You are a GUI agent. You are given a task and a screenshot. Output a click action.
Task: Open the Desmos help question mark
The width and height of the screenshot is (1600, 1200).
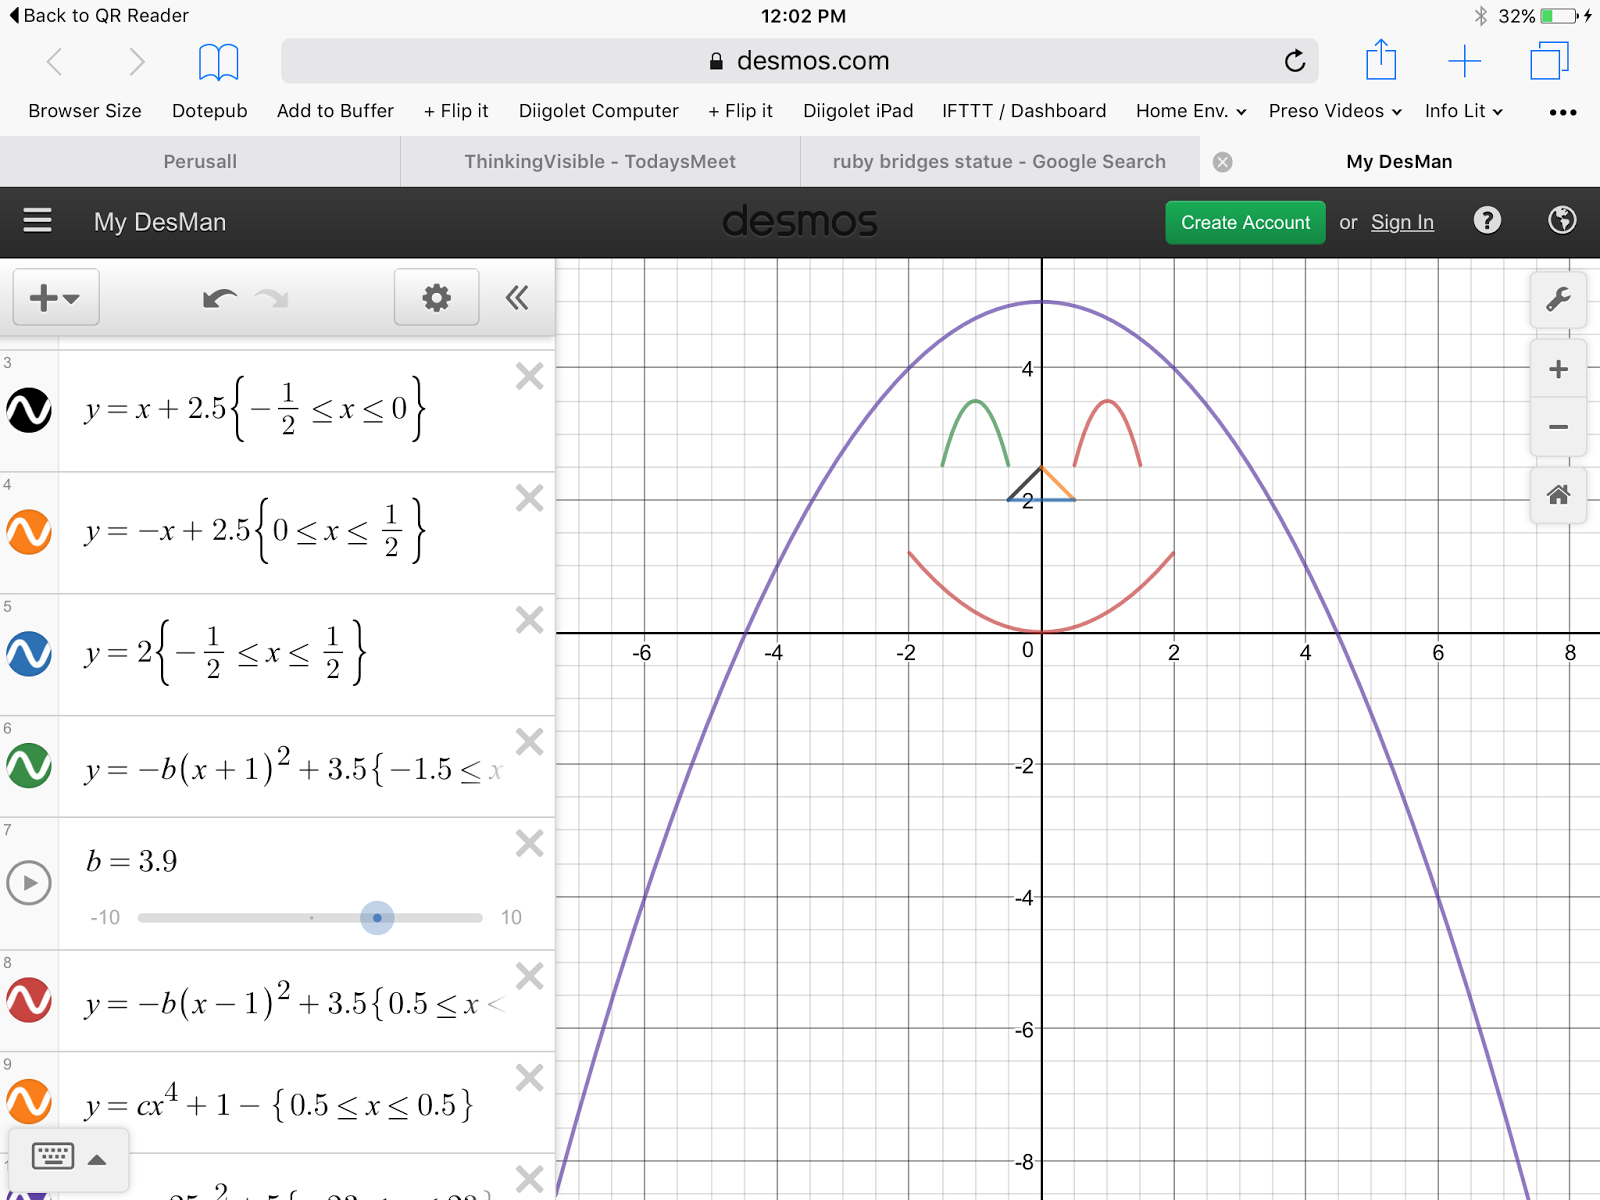1487,220
